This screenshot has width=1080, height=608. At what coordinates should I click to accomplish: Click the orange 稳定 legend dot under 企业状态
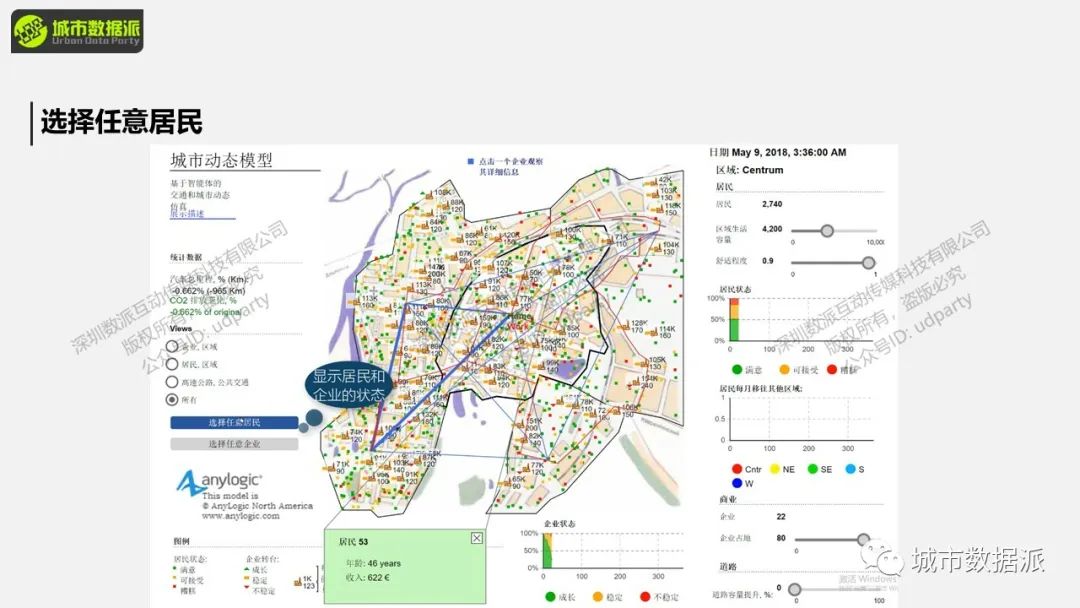pyautogui.click(x=597, y=597)
